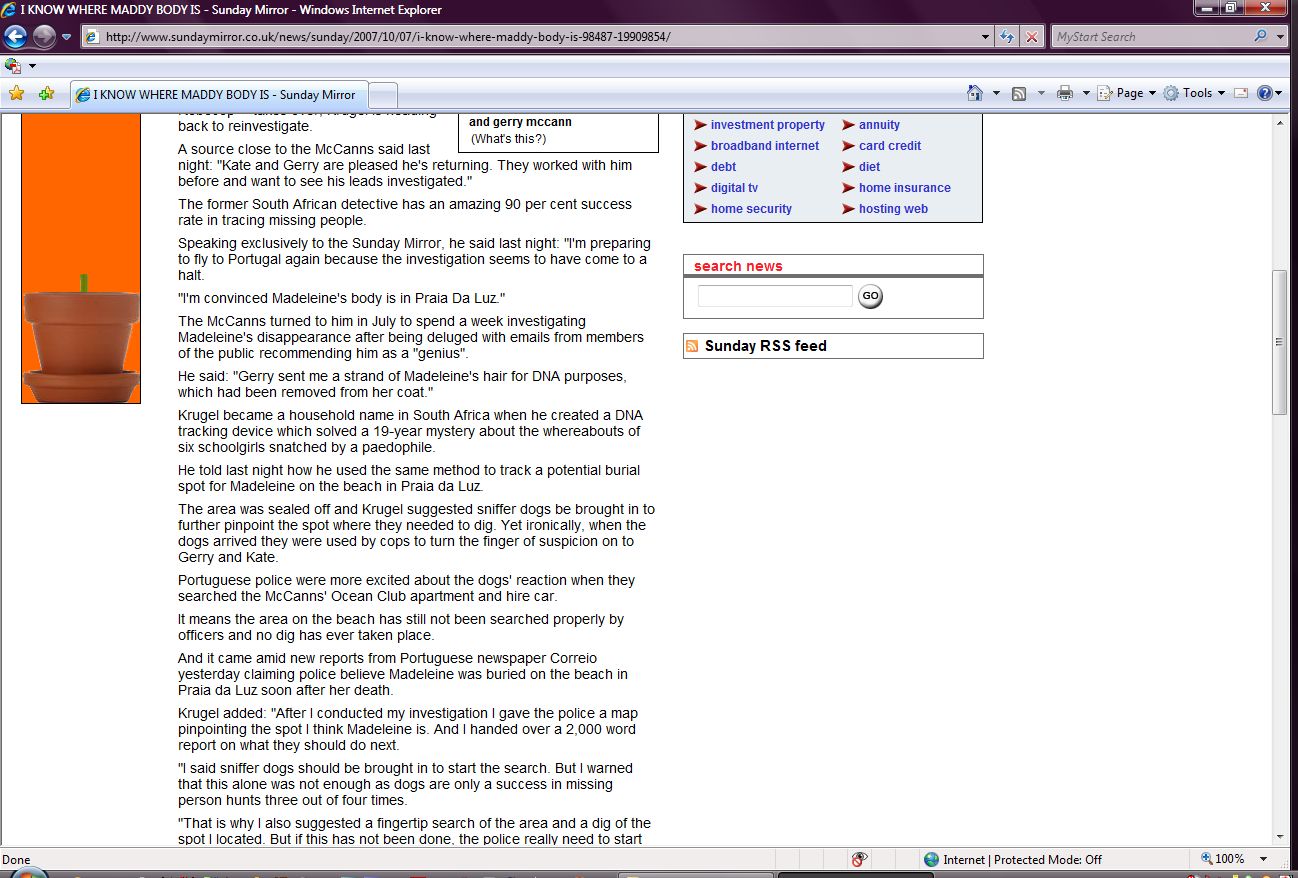The height and width of the screenshot is (878, 1298).
Task: Open the zoom level dropdown arrow
Action: [1264, 859]
